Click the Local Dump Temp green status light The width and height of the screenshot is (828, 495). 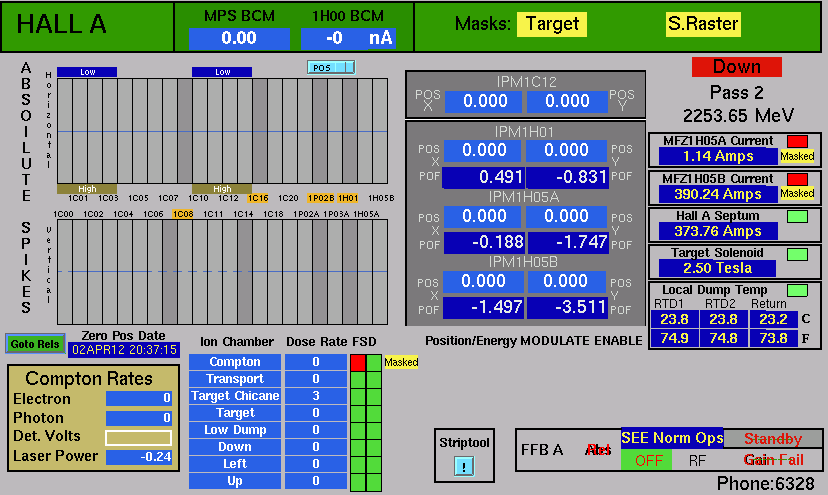coord(797,290)
